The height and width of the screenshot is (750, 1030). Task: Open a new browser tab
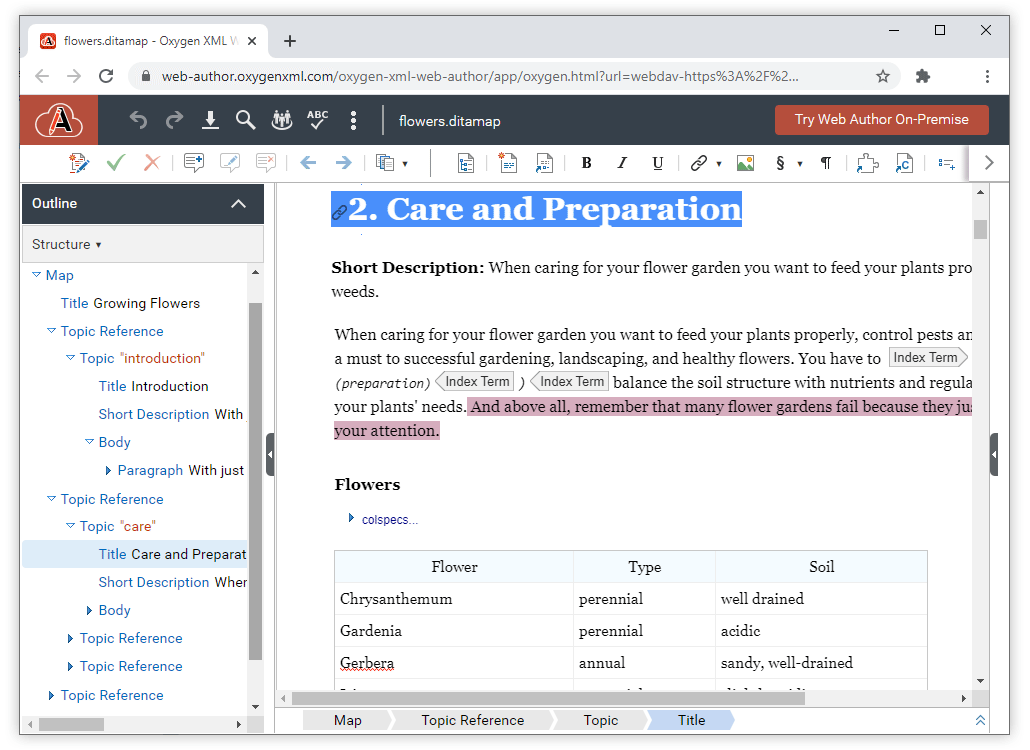coord(290,41)
